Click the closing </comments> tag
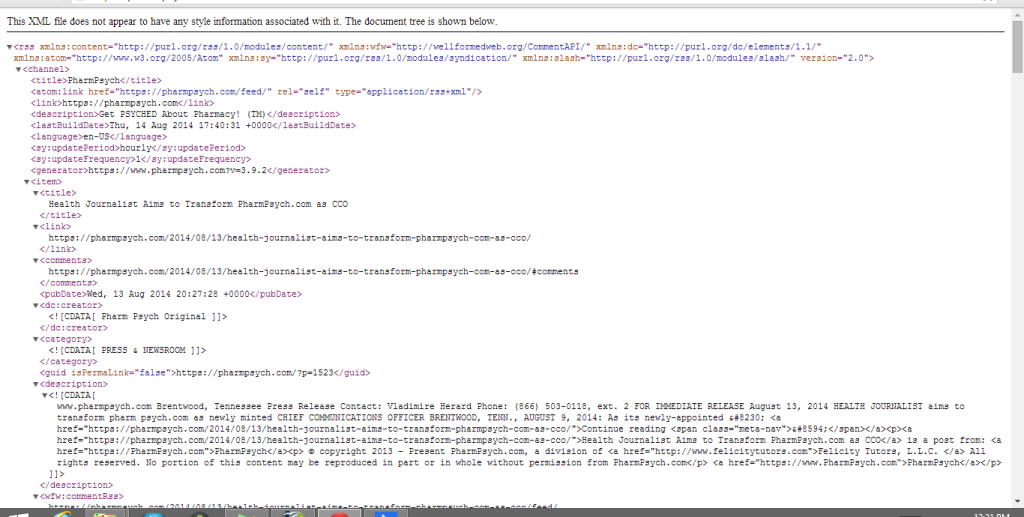The height and width of the screenshot is (517, 1024). (69, 283)
